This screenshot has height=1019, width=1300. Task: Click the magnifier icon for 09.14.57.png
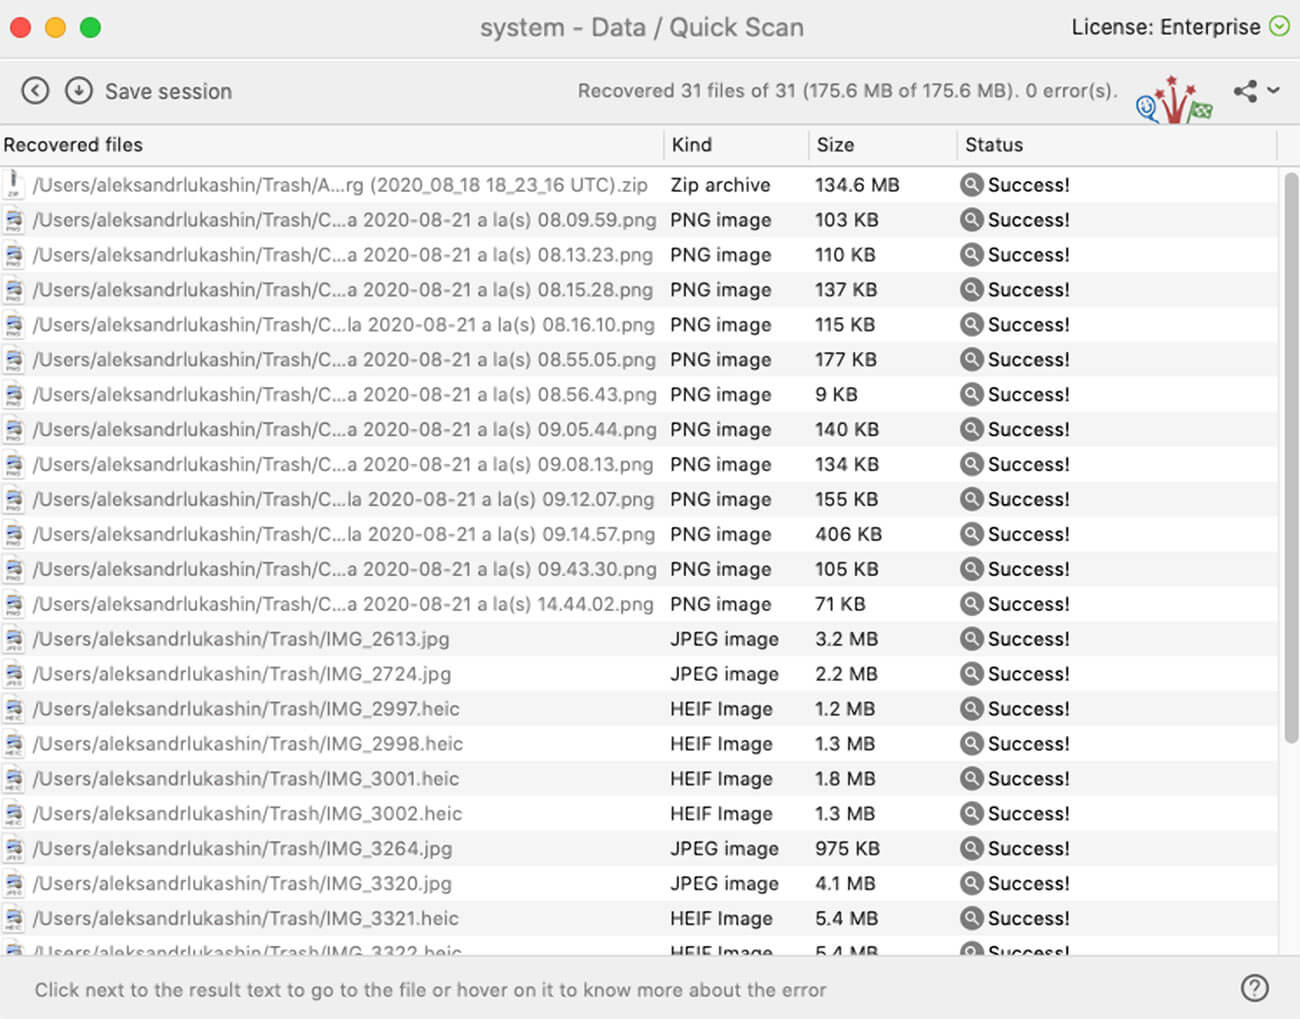(x=971, y=534)
